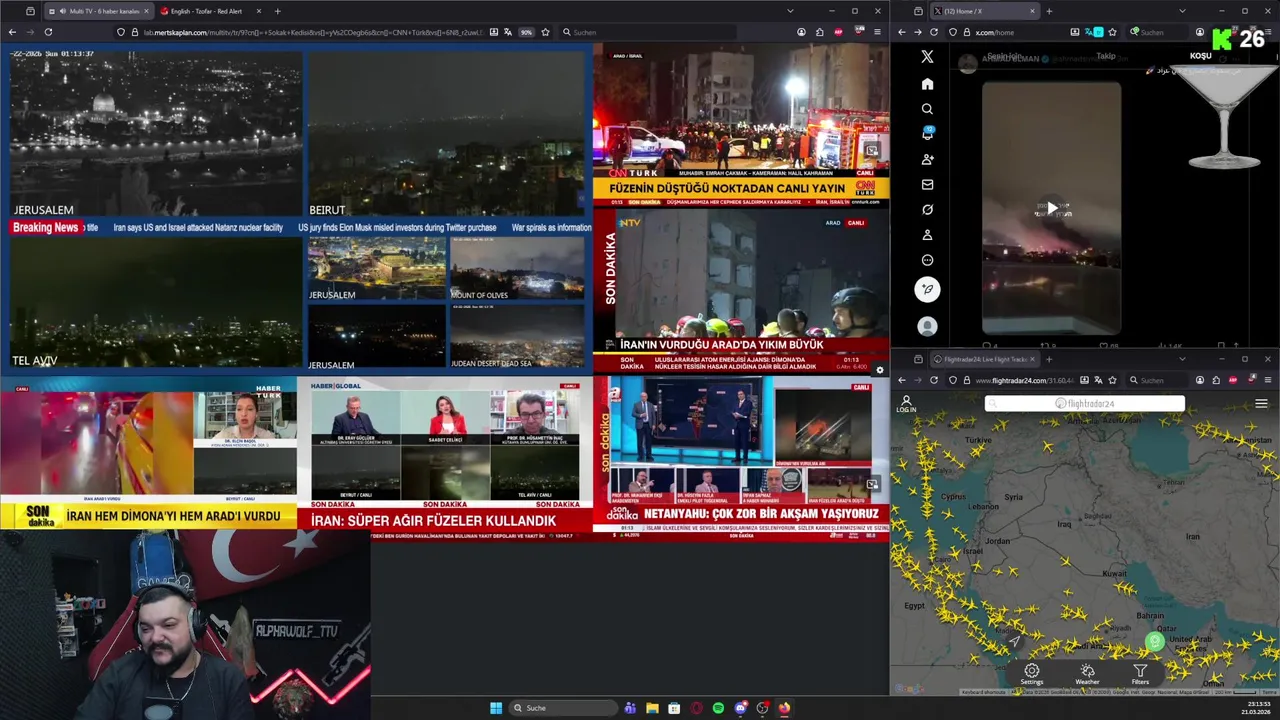Viewport: 1280px width, 720px height.
Task: Click A Haber stream picture-in-picture icon
Action: [872, 485]
